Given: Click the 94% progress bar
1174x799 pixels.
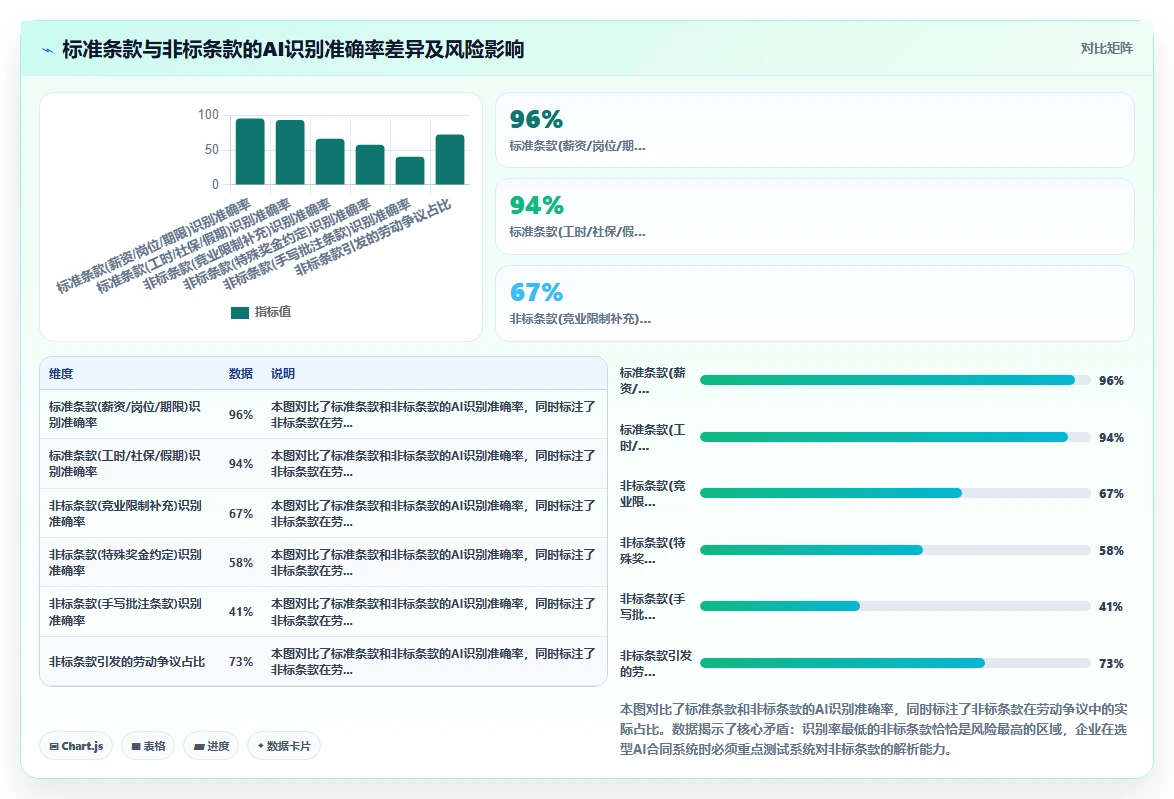Looking at the screenshot, I should 895,437.
